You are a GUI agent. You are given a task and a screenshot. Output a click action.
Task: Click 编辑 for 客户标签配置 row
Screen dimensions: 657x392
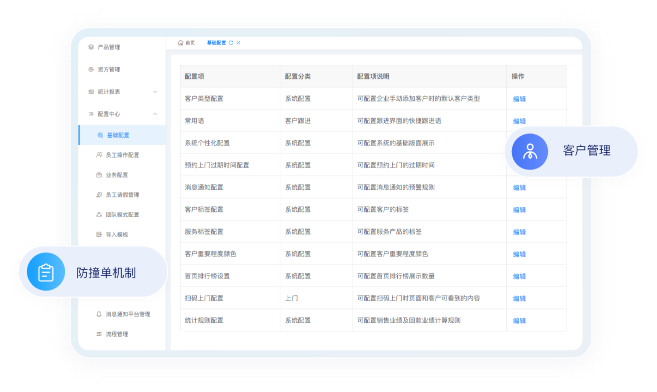[x=519, y=210]
